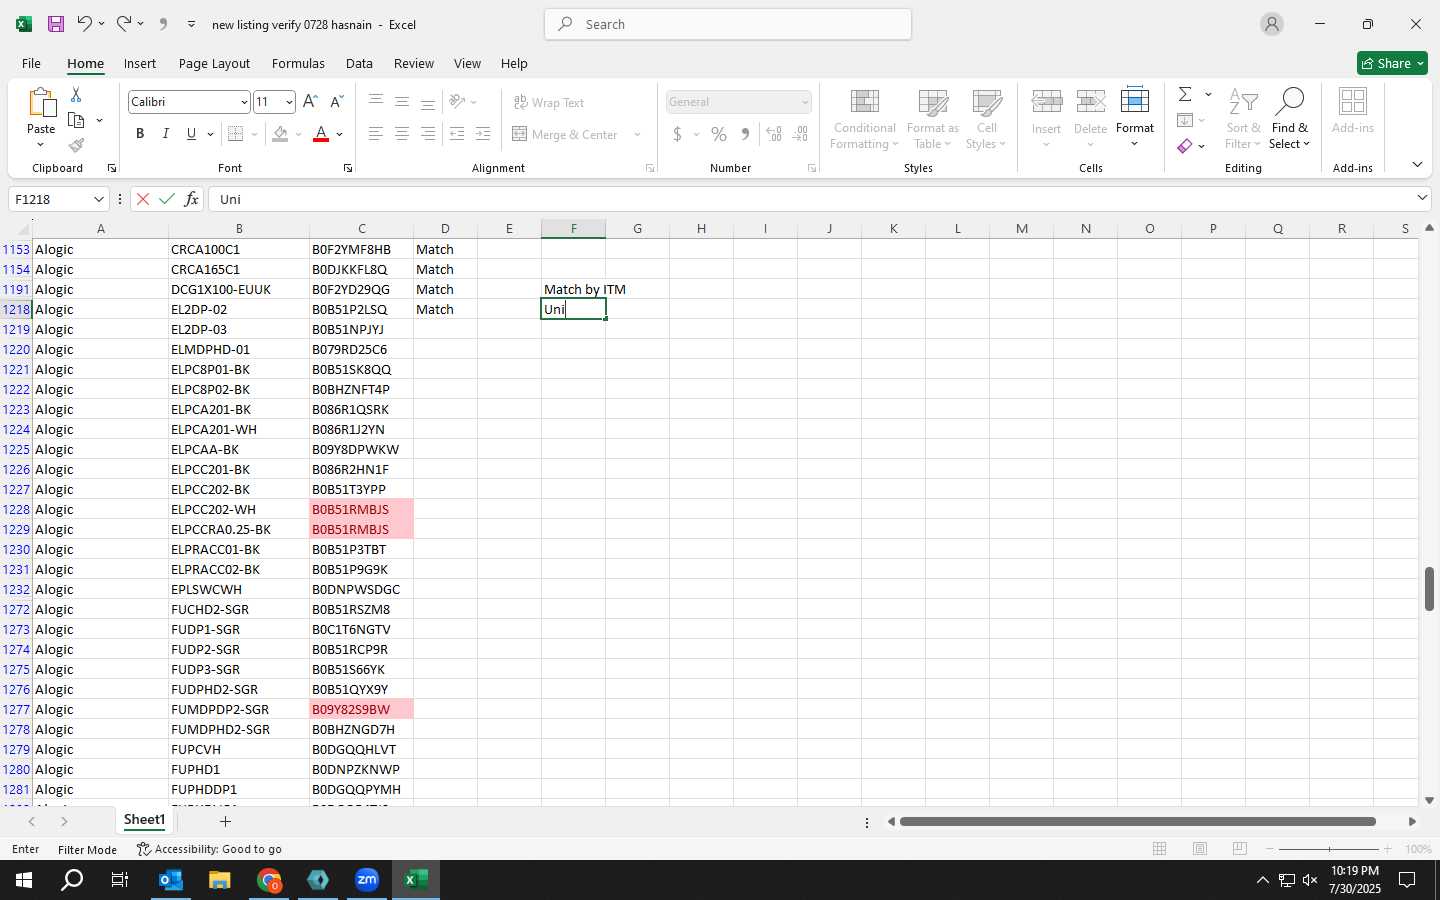
Task: Click Page Break Preview icon in status bar
Action: pos(1240,849)
